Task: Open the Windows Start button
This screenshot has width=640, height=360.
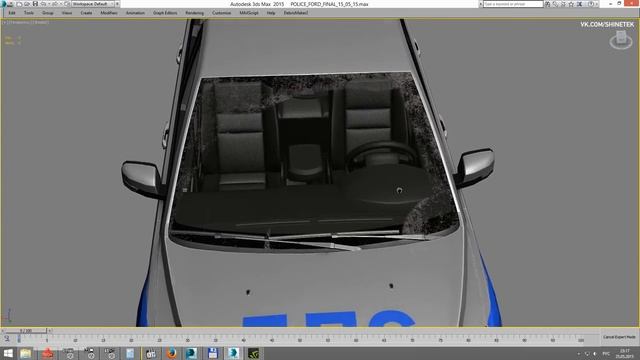Action: 8,353
